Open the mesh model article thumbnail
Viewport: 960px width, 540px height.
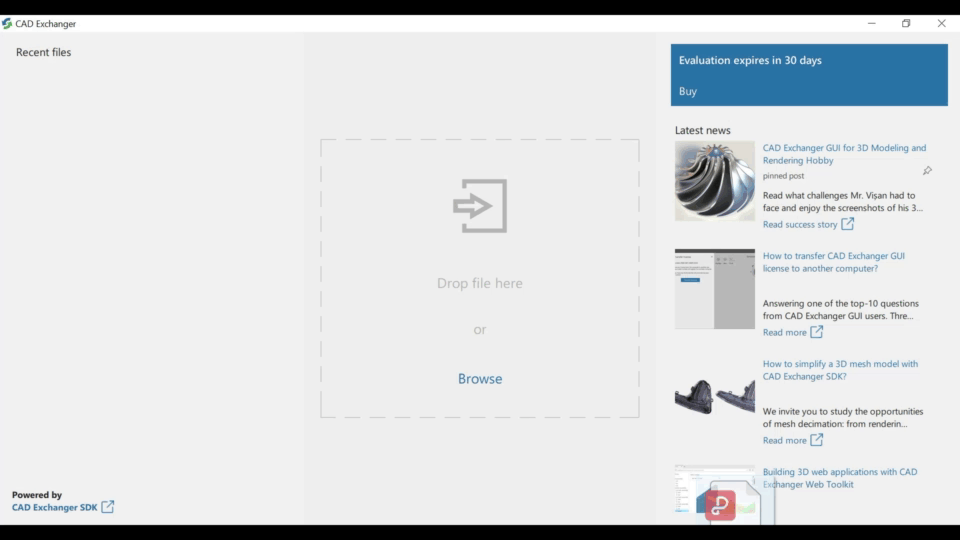(714, 397)
